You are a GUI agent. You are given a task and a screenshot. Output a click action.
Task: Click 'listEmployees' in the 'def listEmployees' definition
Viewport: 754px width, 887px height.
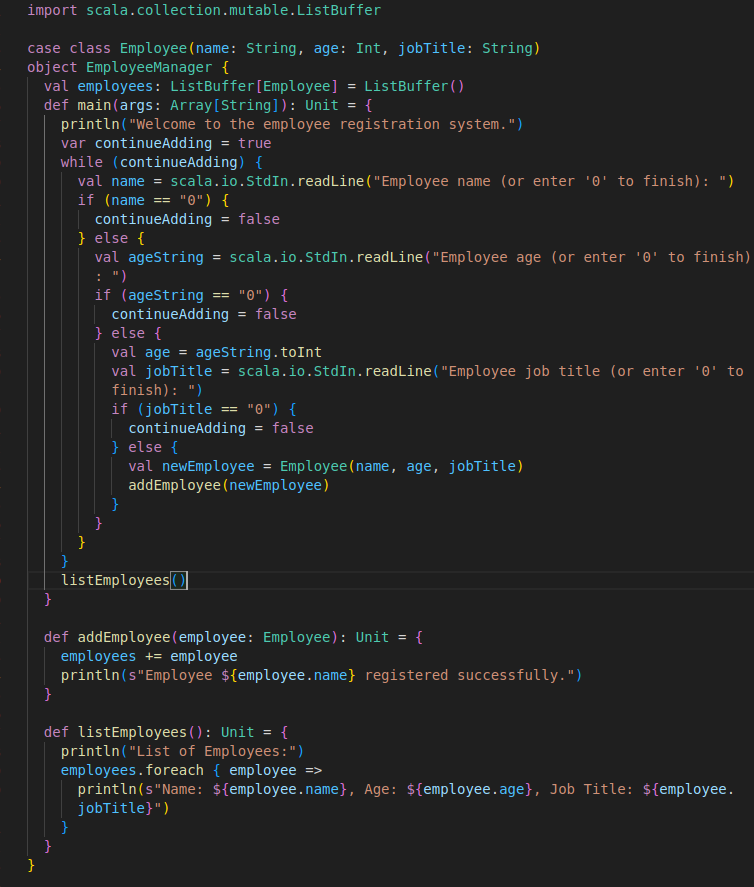132,733
